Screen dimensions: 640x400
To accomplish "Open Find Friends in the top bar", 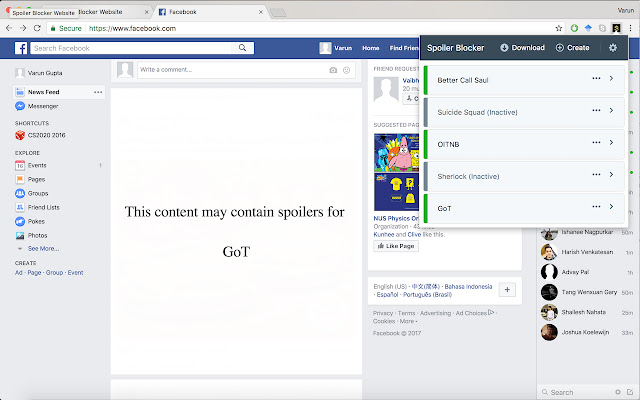I will point(404,48).
